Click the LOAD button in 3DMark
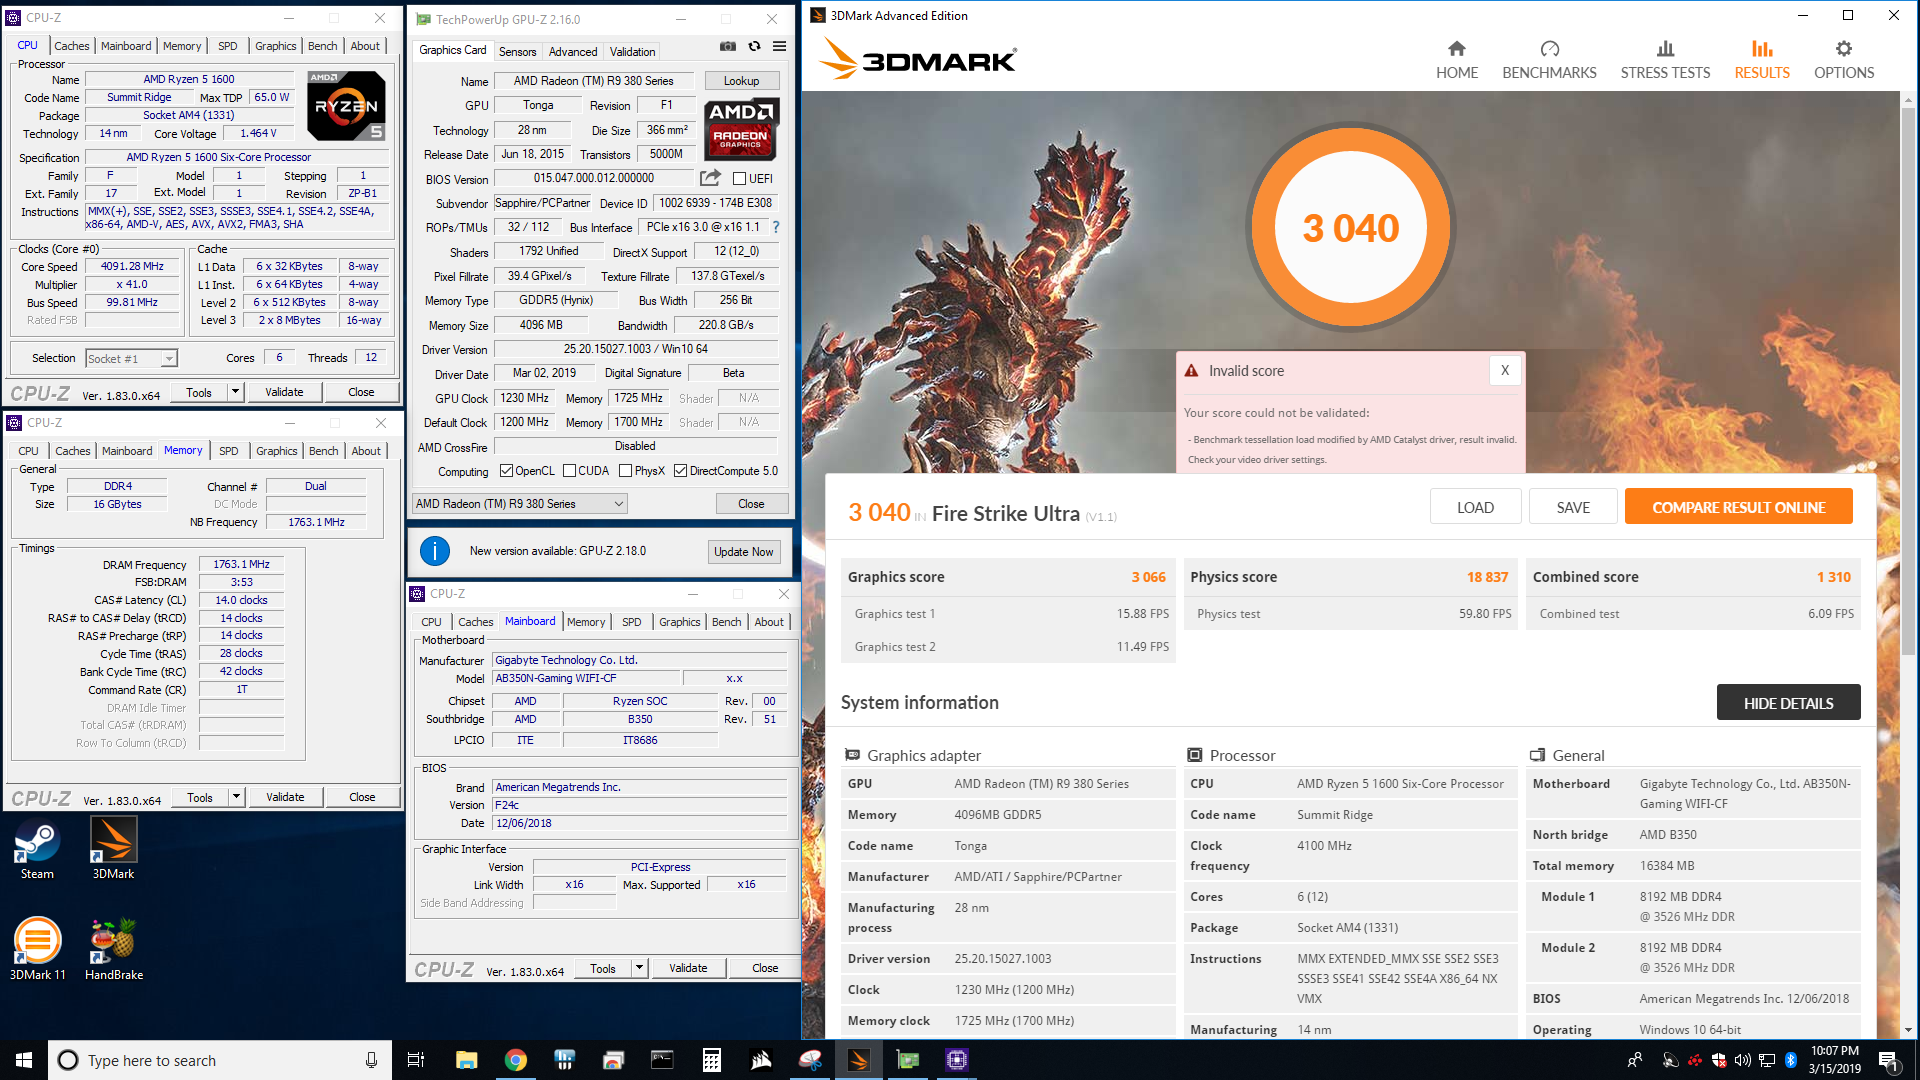Image resolution: width=1920 pixels, height=1080 pixels. 1475,508
